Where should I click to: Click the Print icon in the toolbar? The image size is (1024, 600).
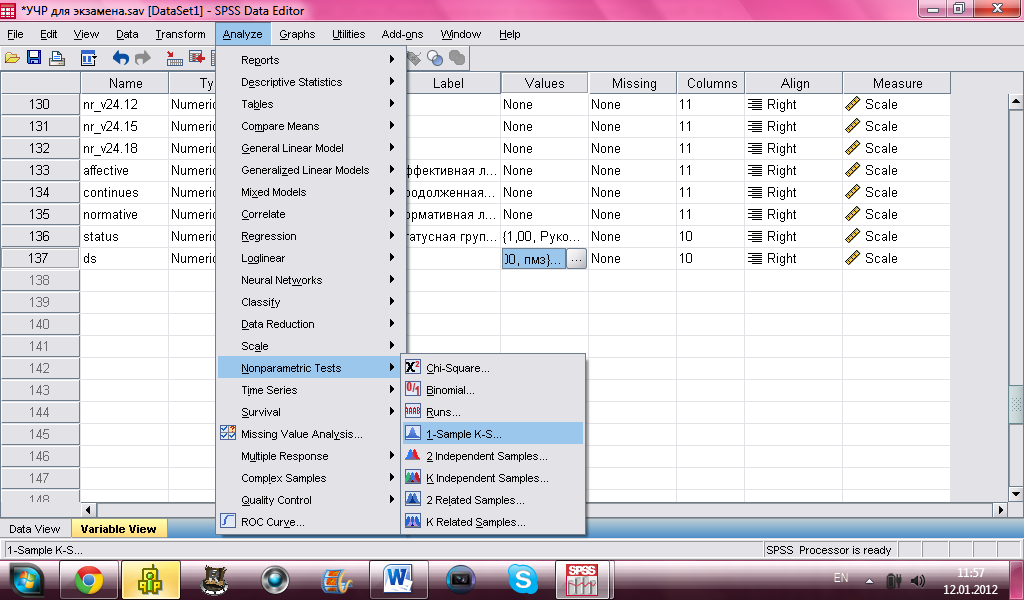pos(57,58)
